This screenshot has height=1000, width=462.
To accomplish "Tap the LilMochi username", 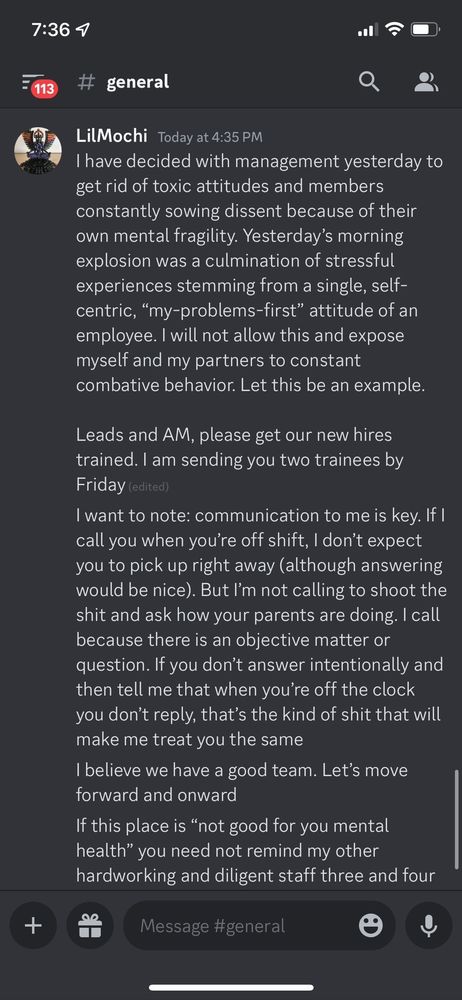I will pos(112,136).
